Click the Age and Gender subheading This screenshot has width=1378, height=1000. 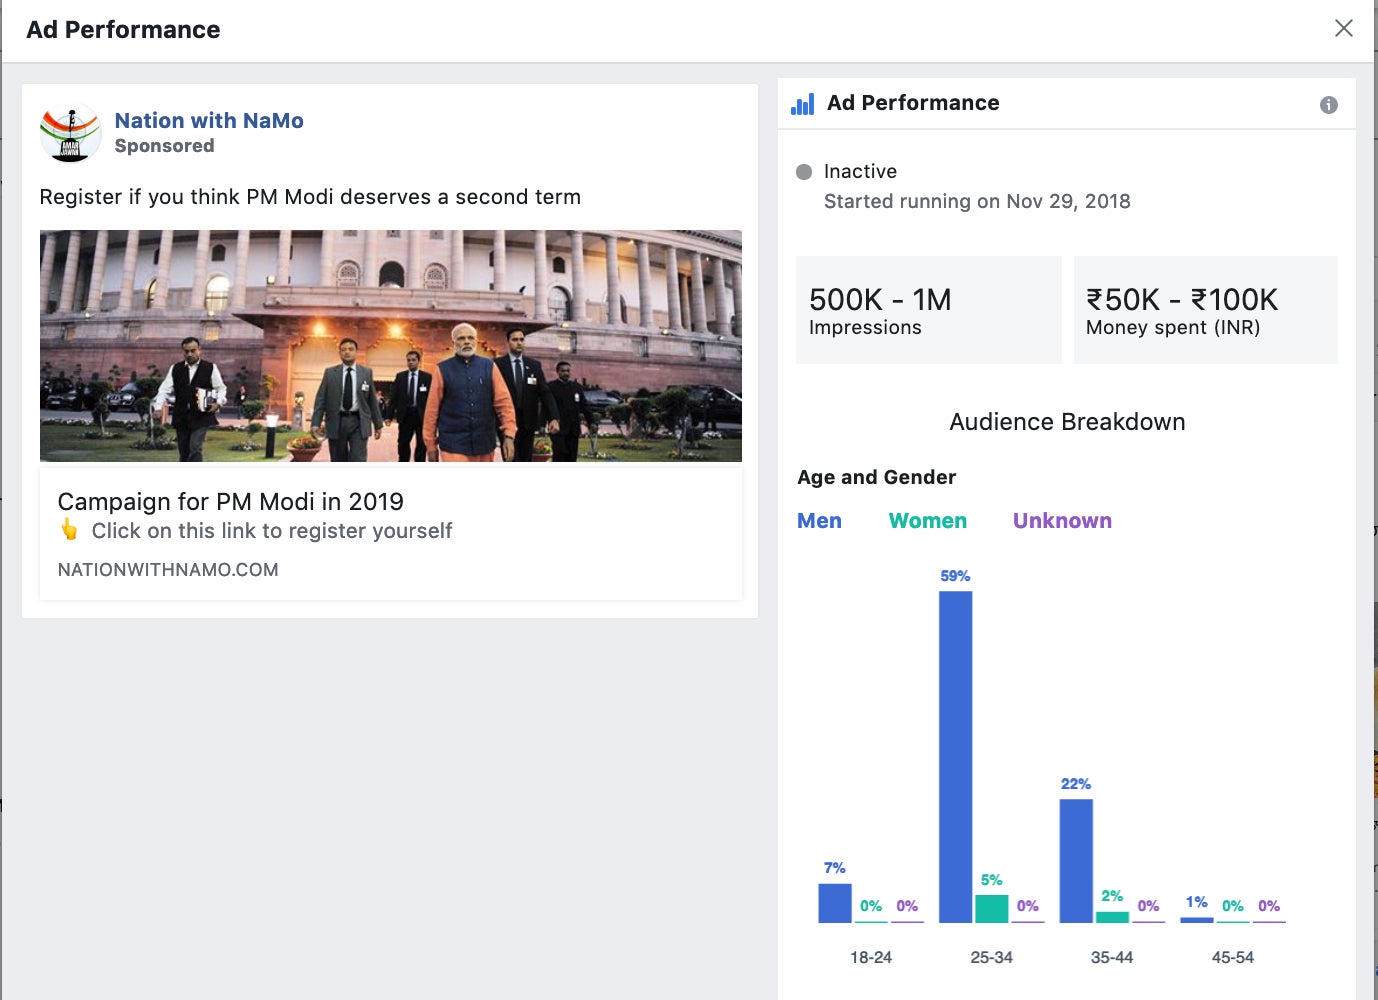tap(877, 477)
